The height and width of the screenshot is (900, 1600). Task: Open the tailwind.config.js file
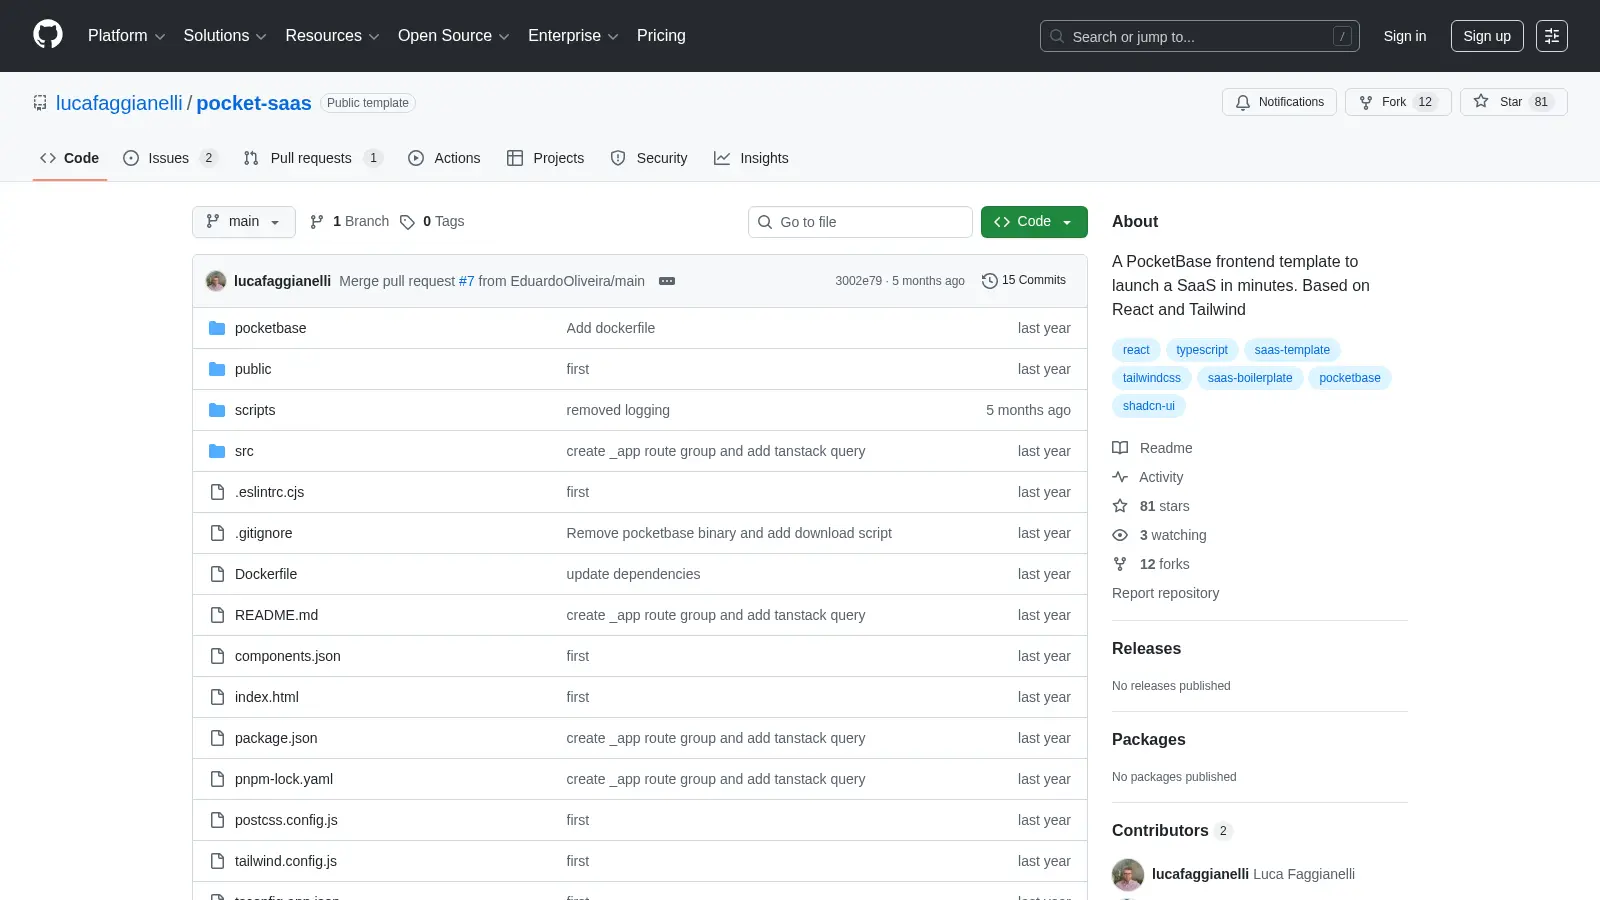pyautogui.click(x=286, y=861)
